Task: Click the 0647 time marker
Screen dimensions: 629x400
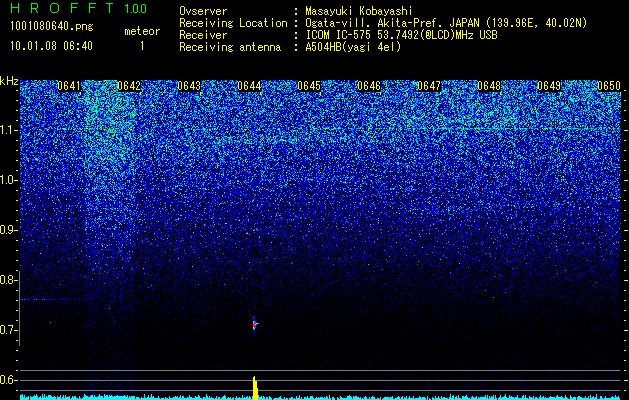Action: [429, 86]
